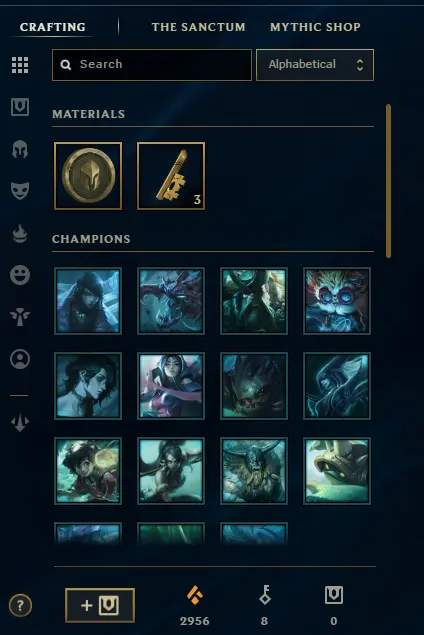
Task: Open the Alphabetical sort dropdown
Action: point(315,65)
